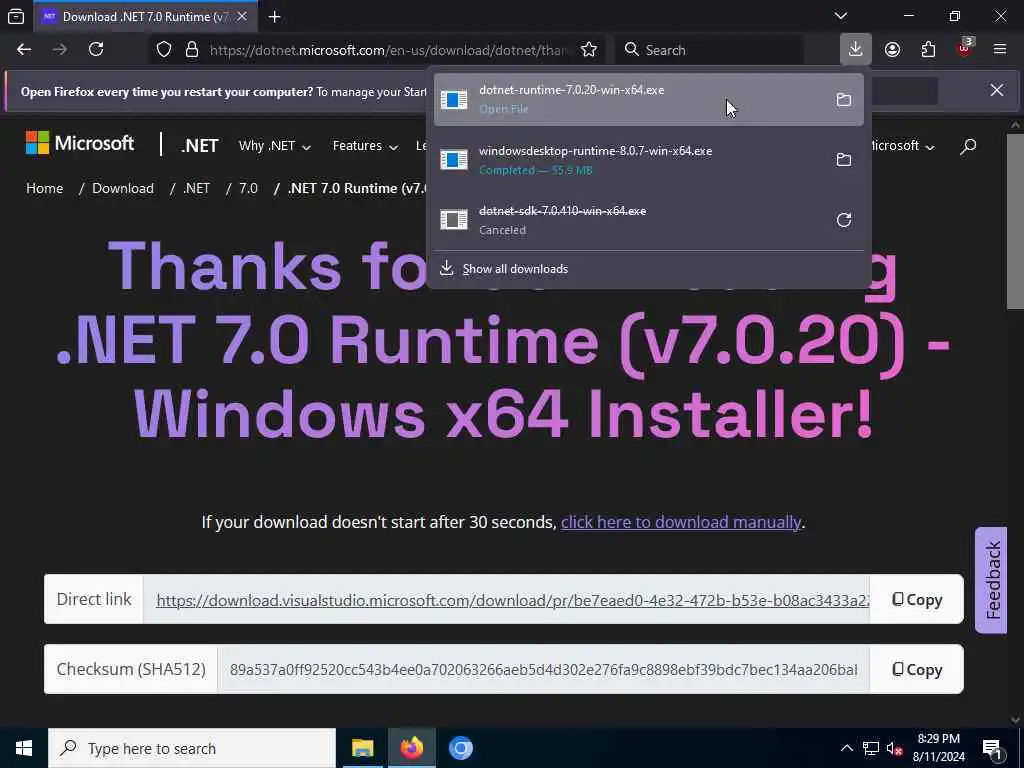Open a new browser tab
Viewport: 1024px width, 768px height.
tap(275, 17)
